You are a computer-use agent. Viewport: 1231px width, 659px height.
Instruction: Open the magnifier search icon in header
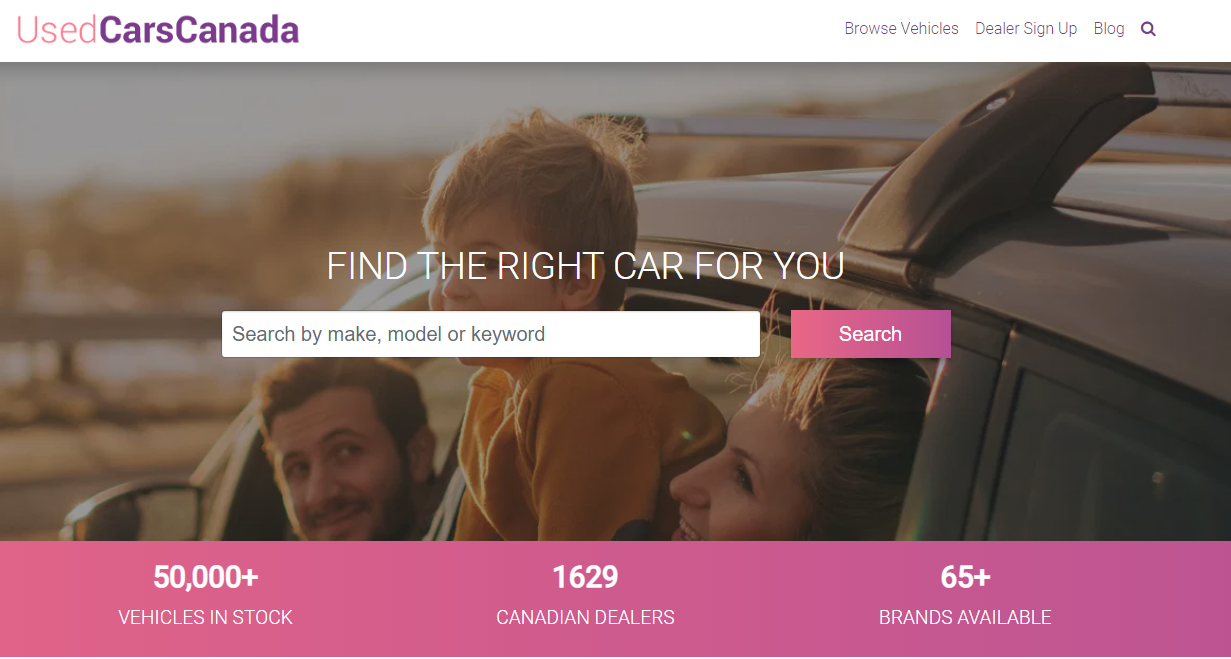click(x=1148, y=29)
